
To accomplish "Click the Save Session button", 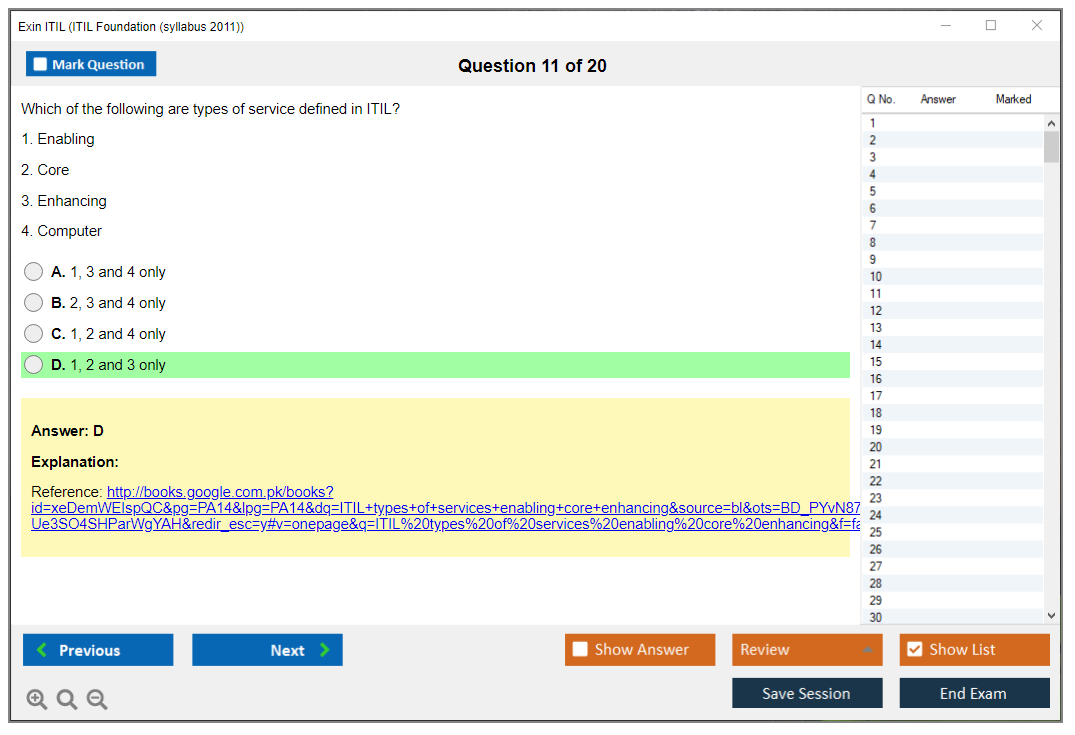I will click(807, 693).
